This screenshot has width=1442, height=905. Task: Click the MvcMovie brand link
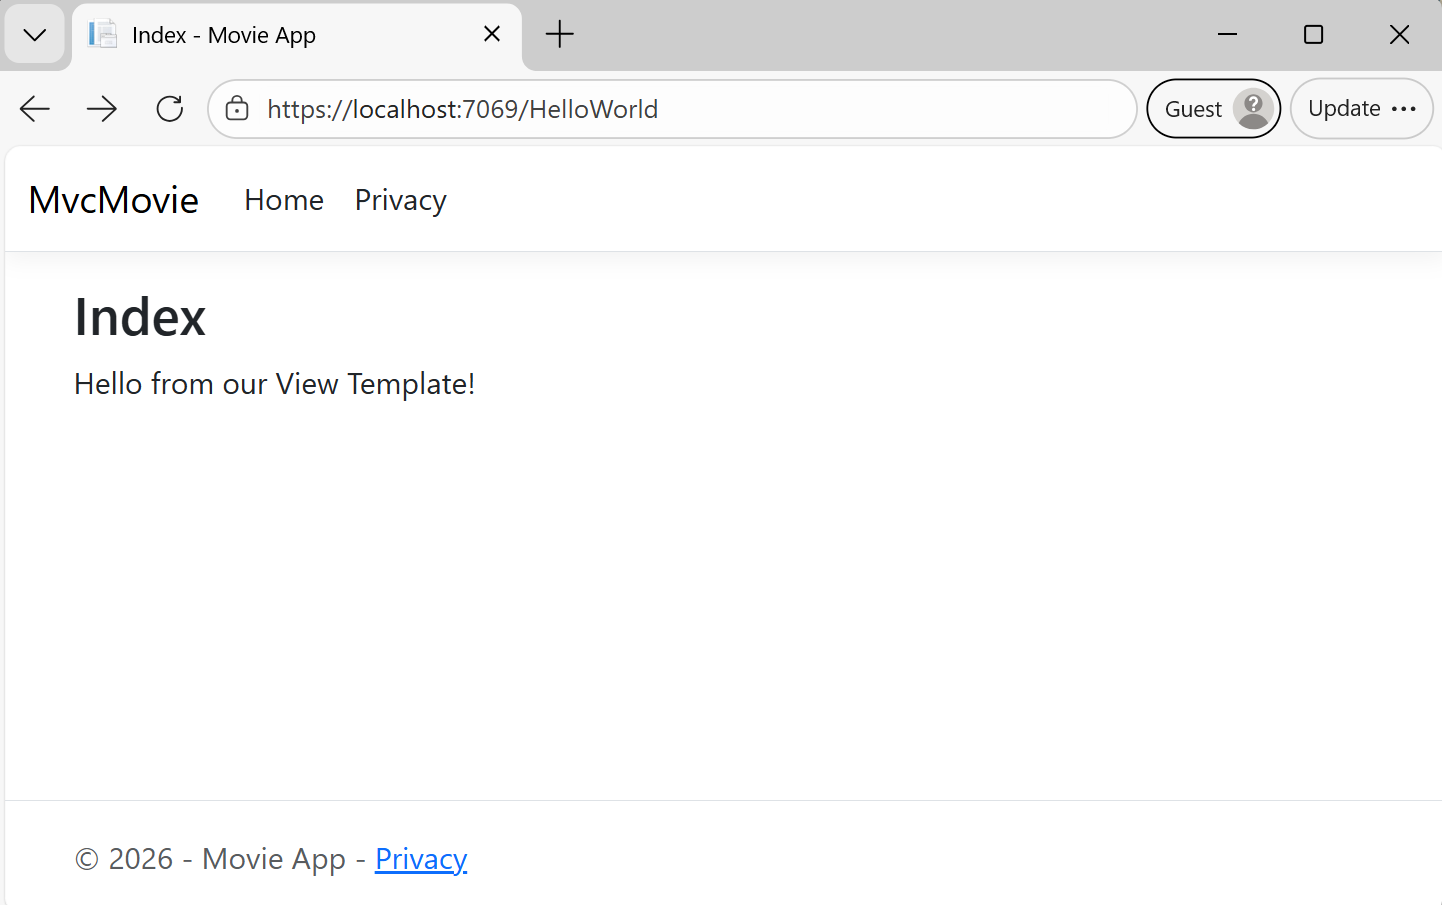click(113, 199)
